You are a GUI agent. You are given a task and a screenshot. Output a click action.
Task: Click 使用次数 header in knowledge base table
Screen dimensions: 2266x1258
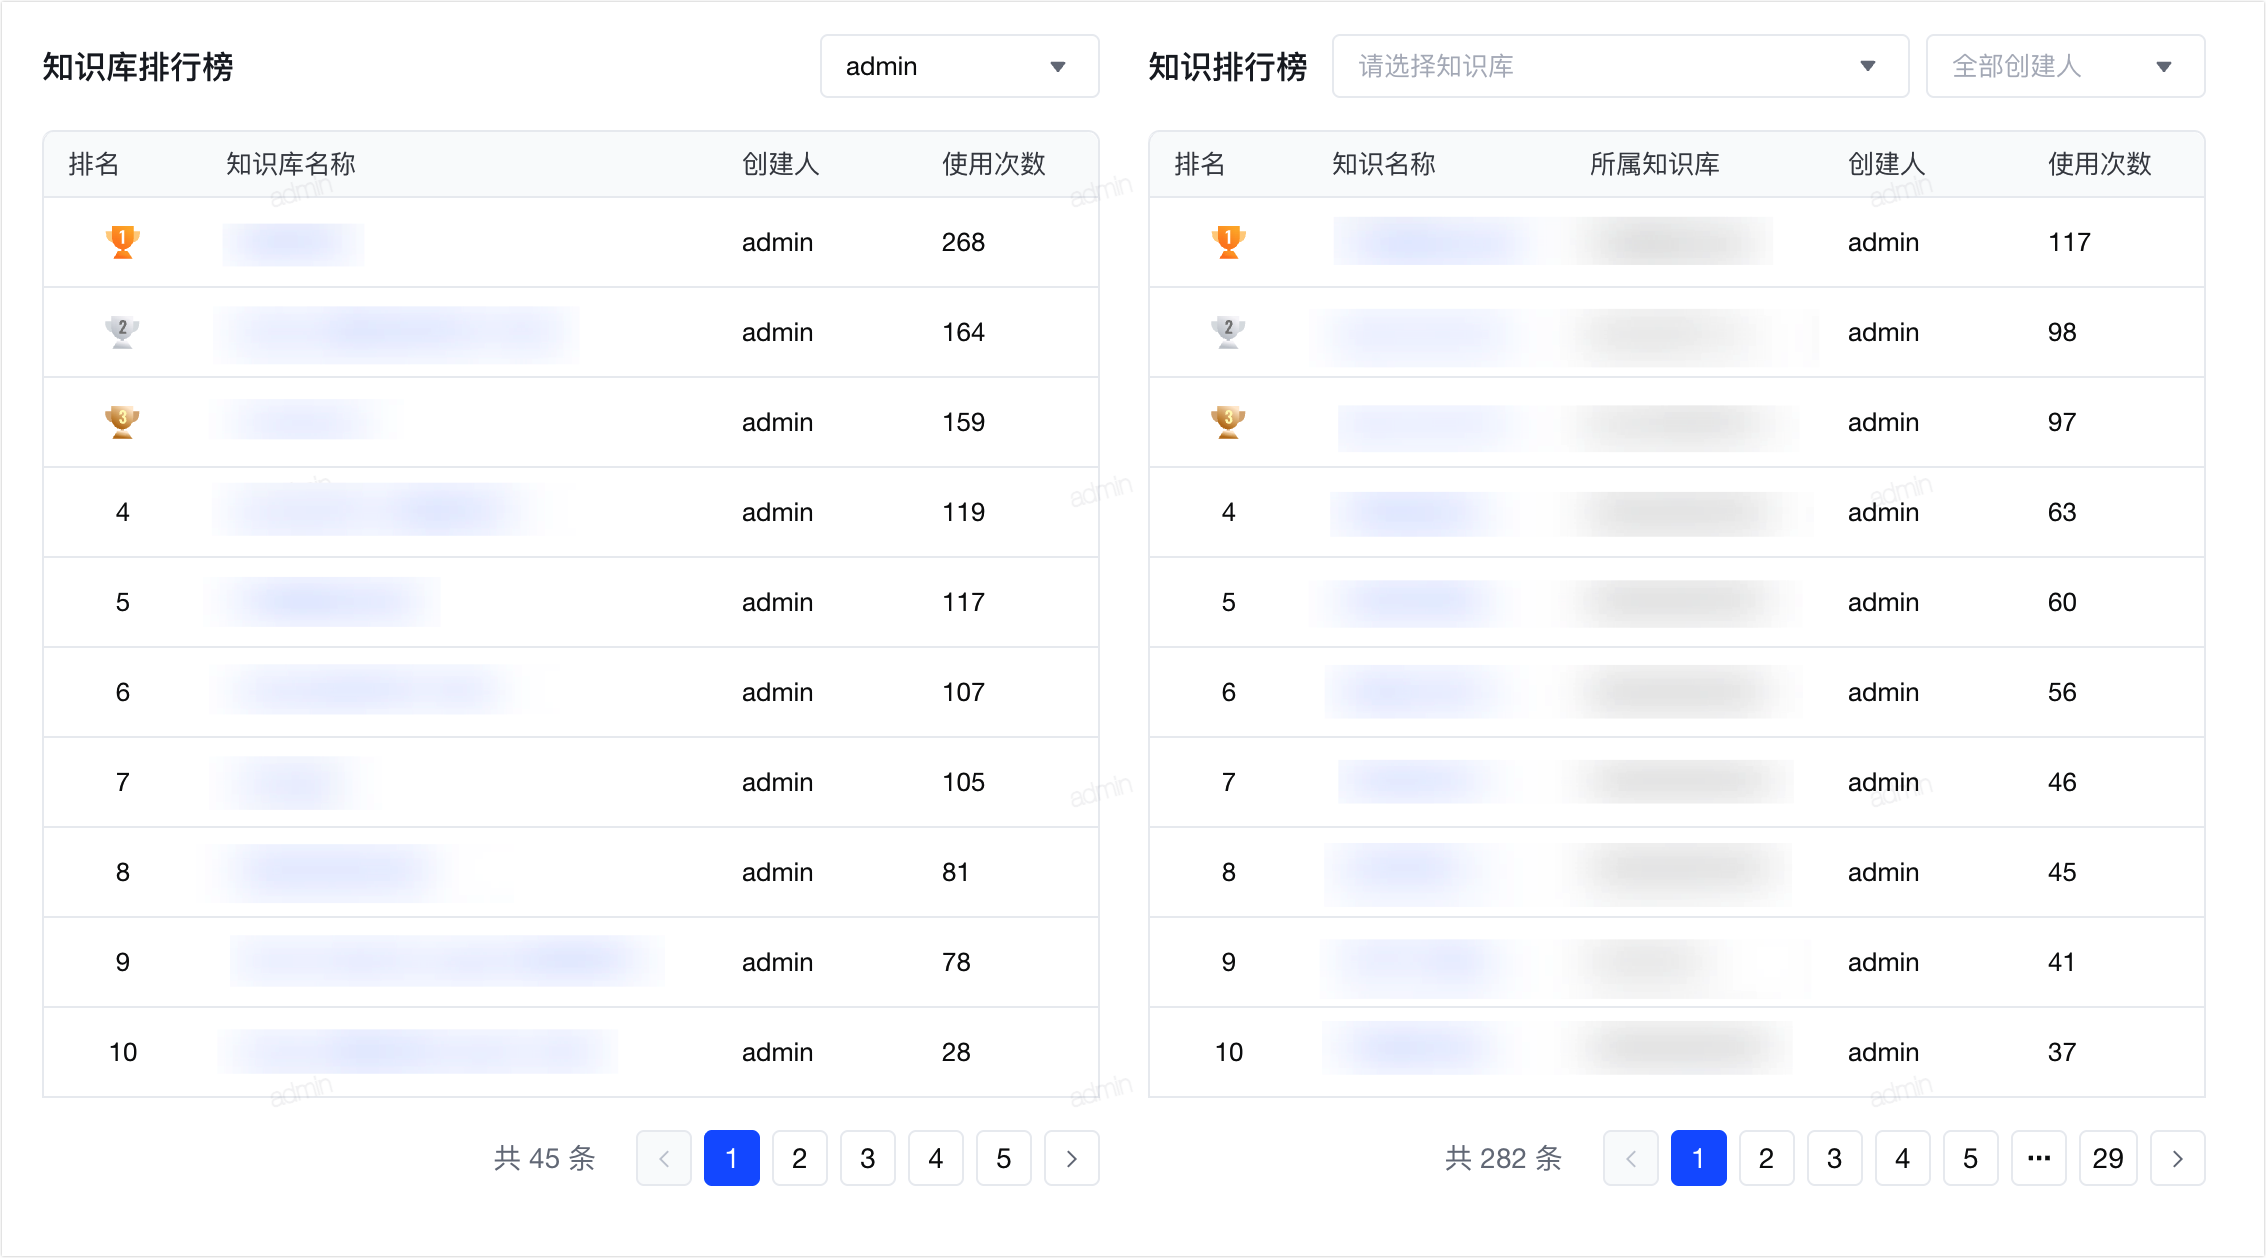(993, 164)
